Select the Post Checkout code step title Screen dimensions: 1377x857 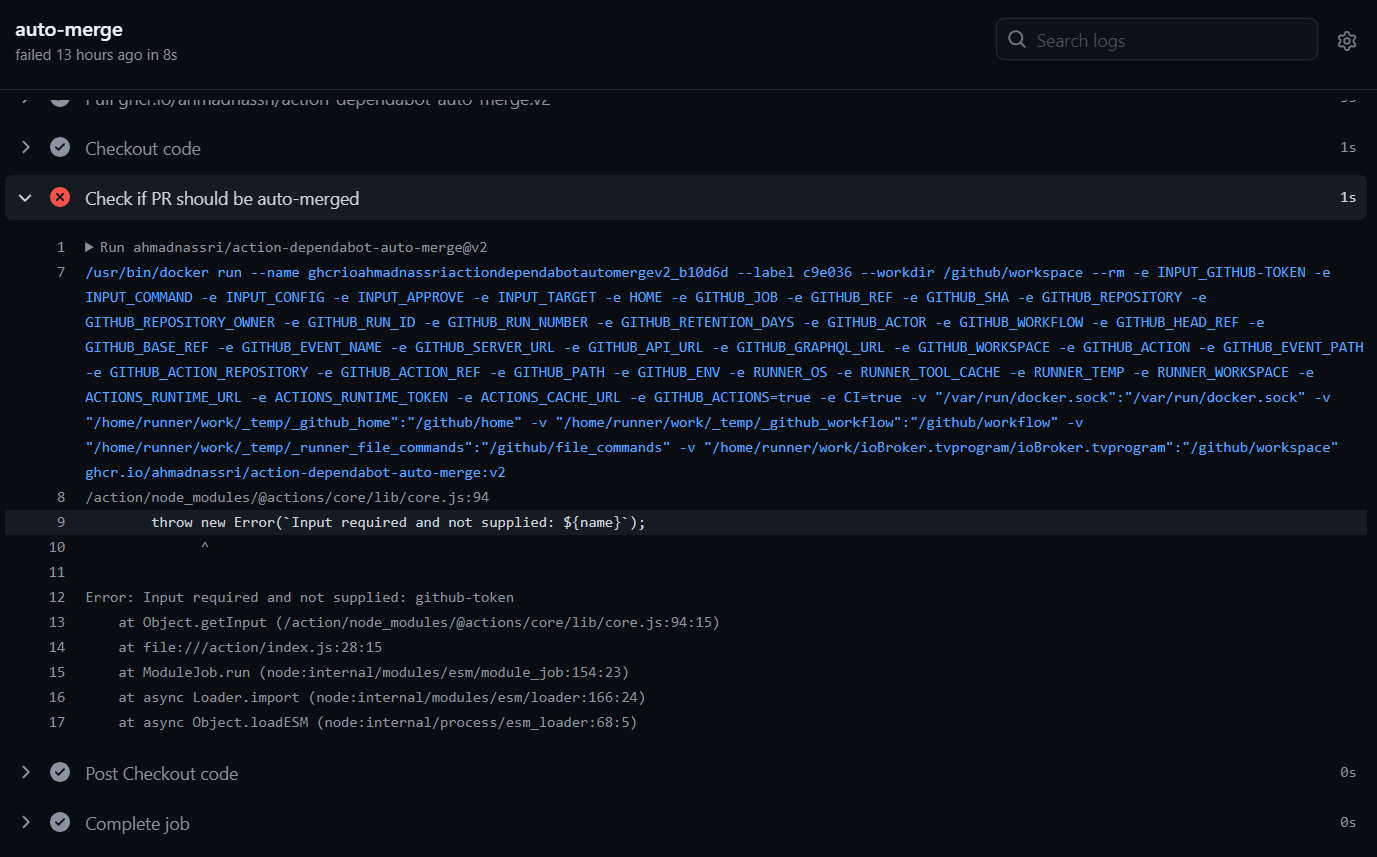coord(161,773)
